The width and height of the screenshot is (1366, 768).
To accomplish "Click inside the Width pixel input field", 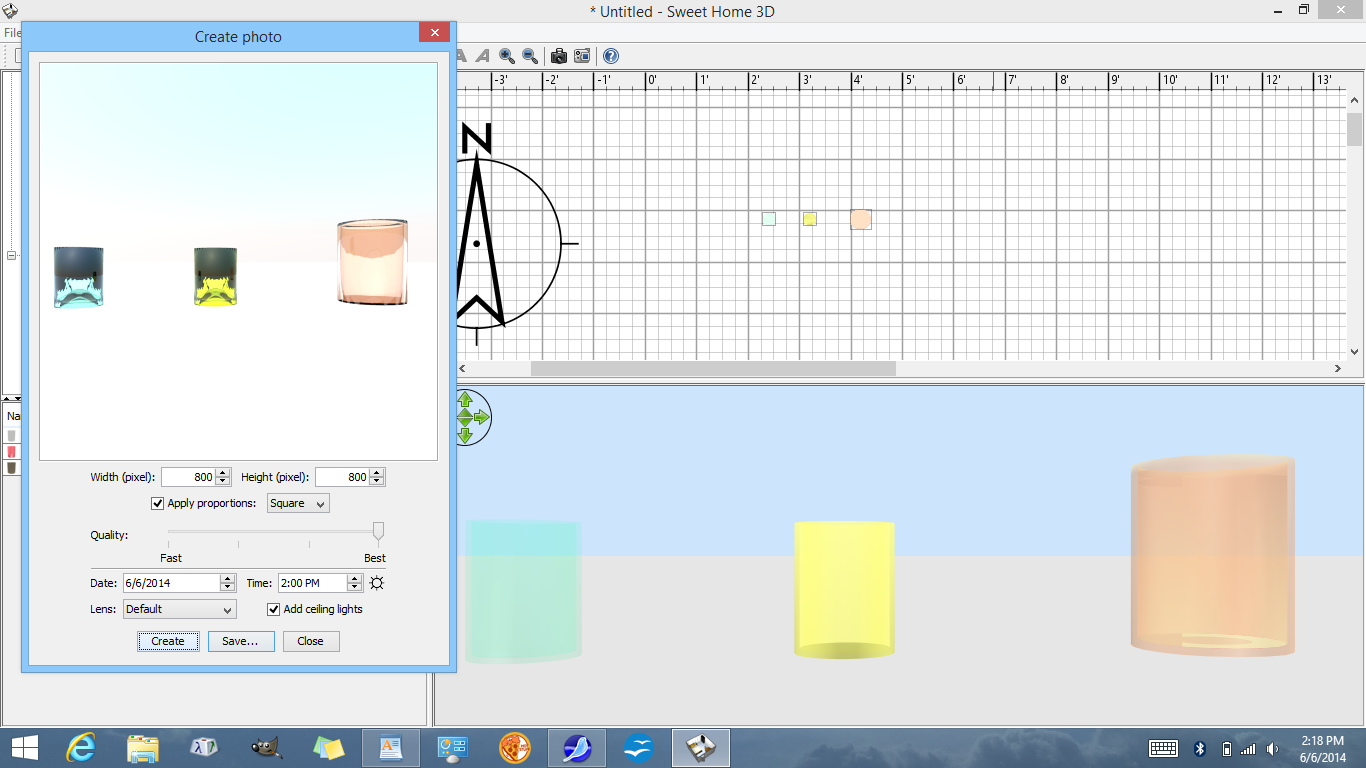I will (x=188, y=477).
